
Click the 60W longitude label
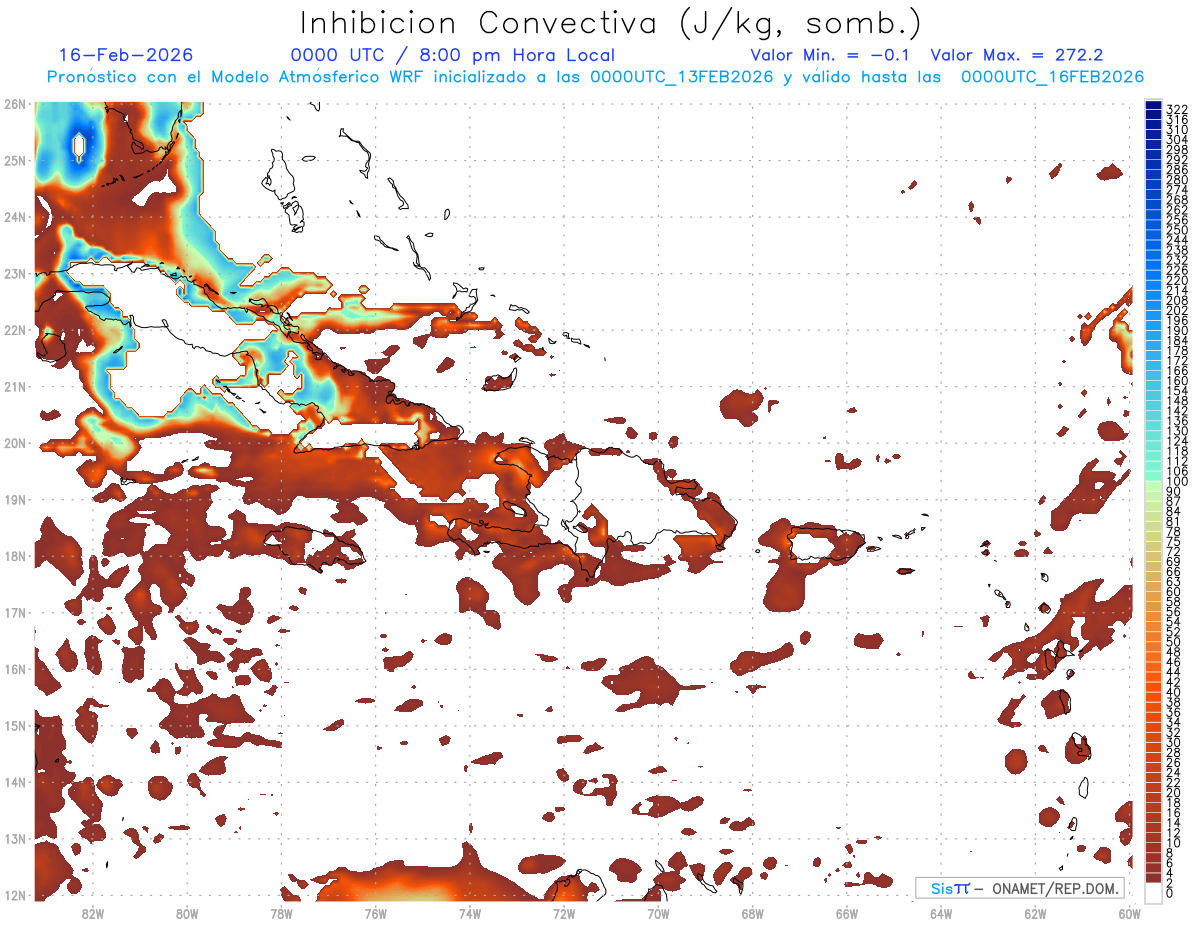1130,913
